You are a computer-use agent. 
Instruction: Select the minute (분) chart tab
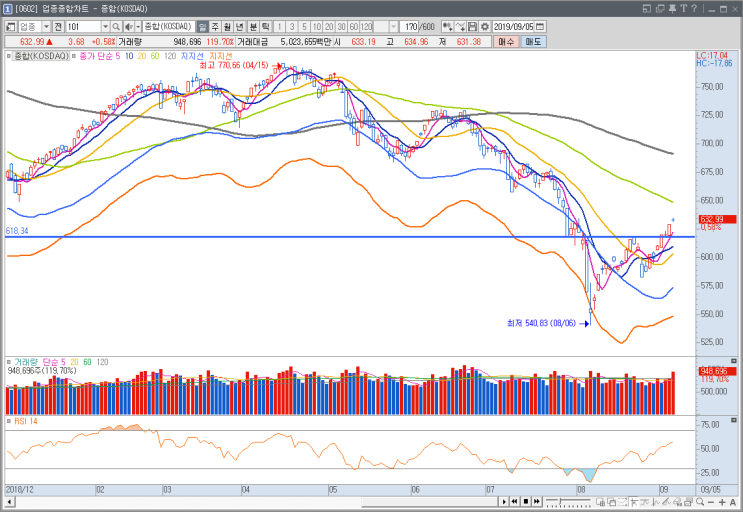click(254, 27)
